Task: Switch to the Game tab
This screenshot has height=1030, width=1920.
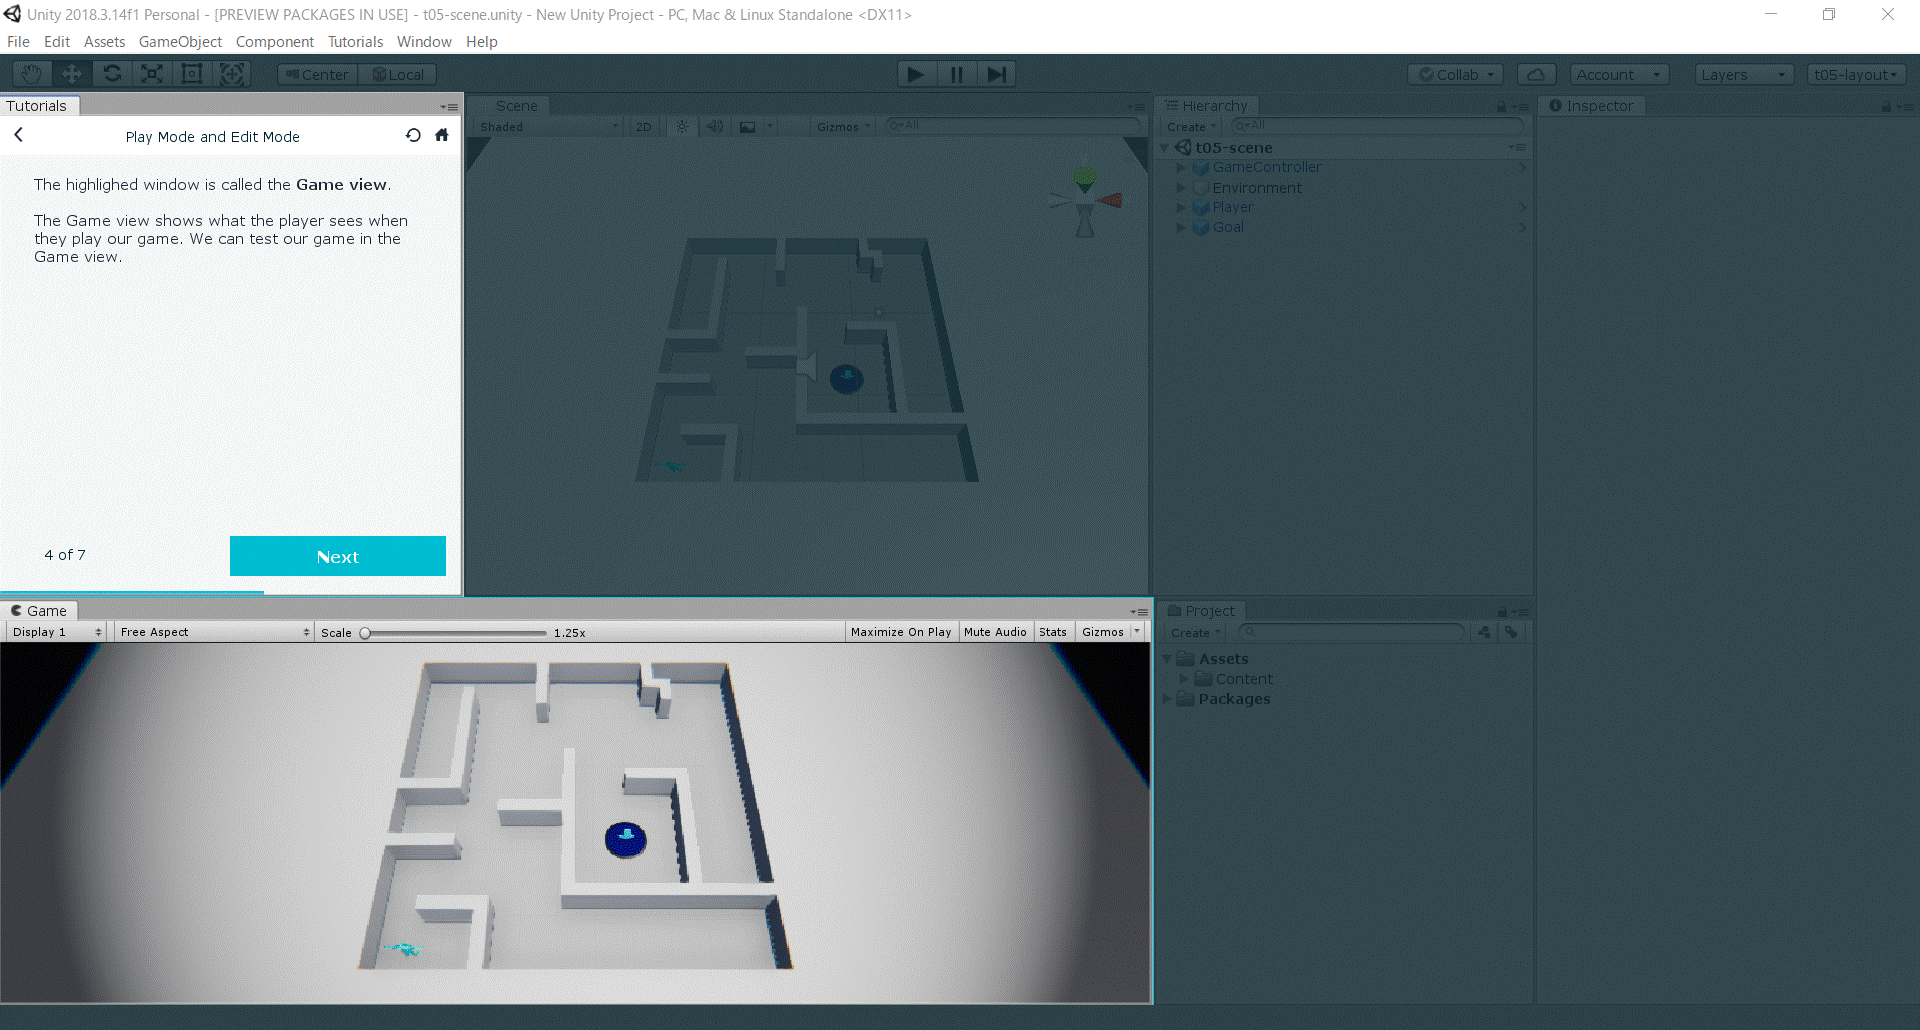Action: click(x=40, y=611)
